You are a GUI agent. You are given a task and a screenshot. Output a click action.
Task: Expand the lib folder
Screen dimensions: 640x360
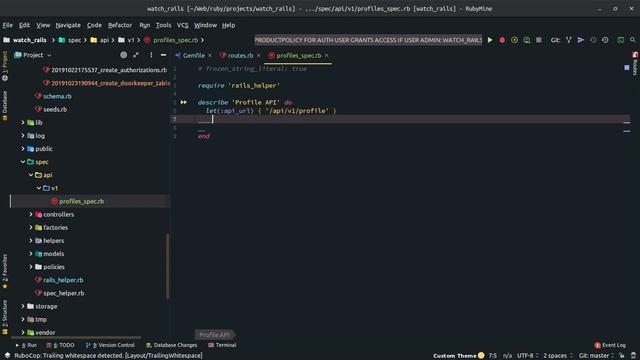point(23,122)
